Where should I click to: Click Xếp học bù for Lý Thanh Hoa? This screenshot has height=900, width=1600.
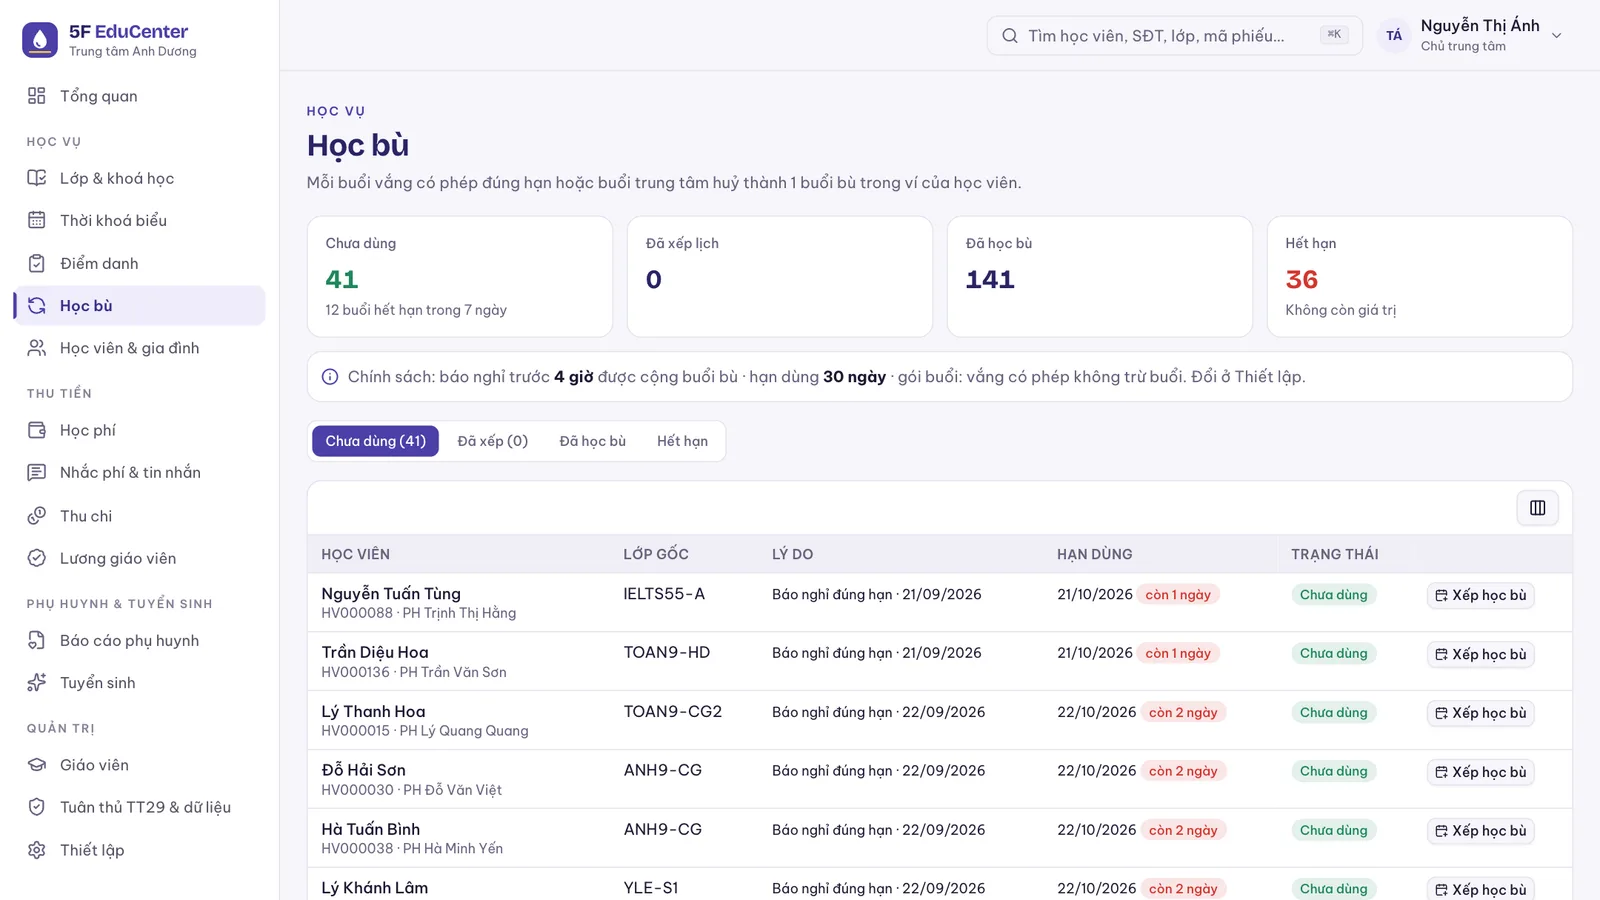point(1480,713)
